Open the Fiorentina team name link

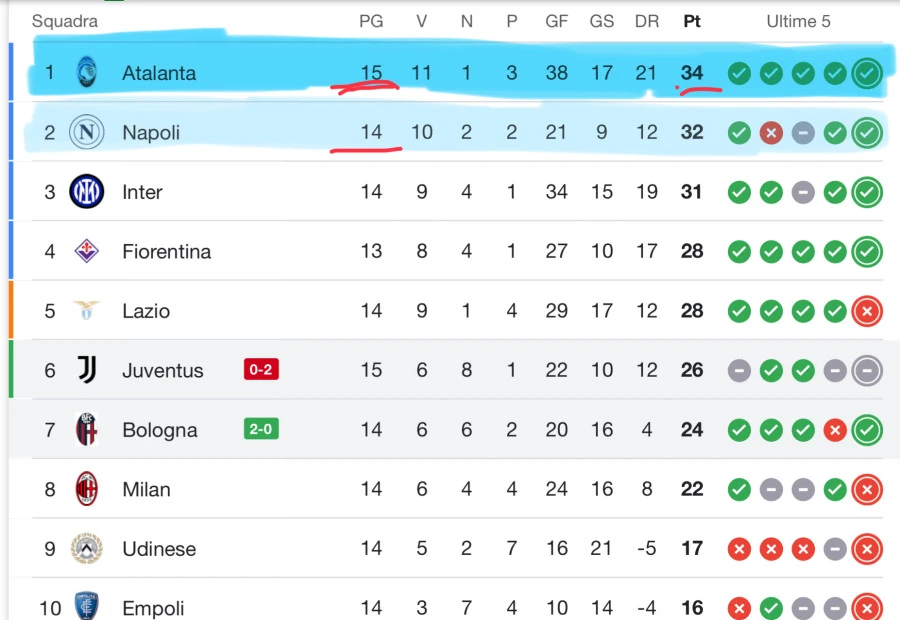(x=166, y=251)
